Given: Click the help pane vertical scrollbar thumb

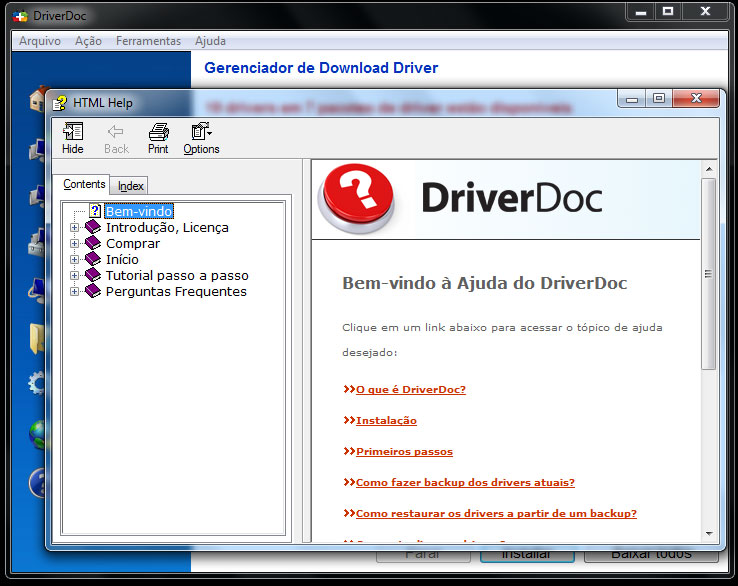Looking at the screenshot, I should 708,273.
